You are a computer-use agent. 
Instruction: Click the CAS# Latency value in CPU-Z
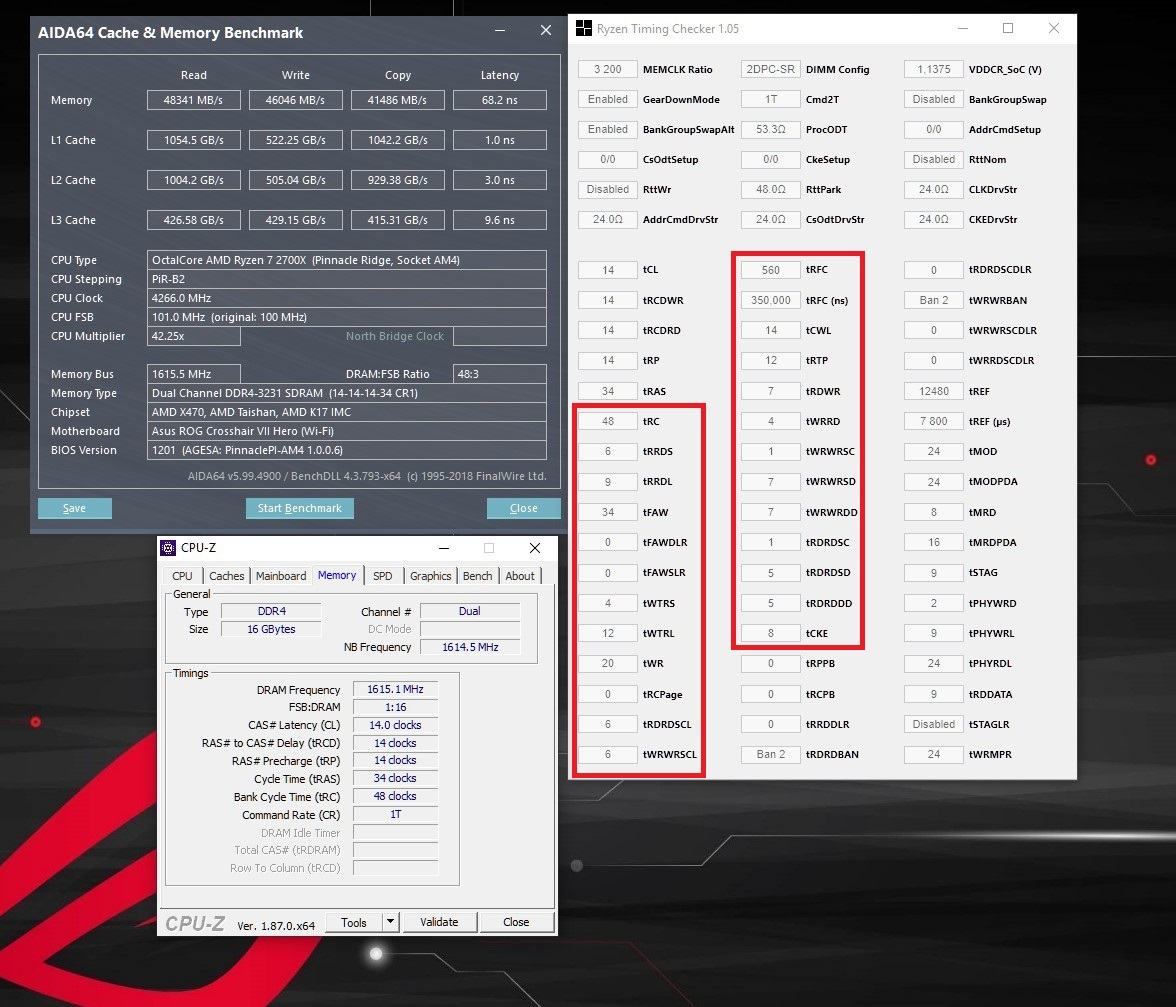click(395, 725)
